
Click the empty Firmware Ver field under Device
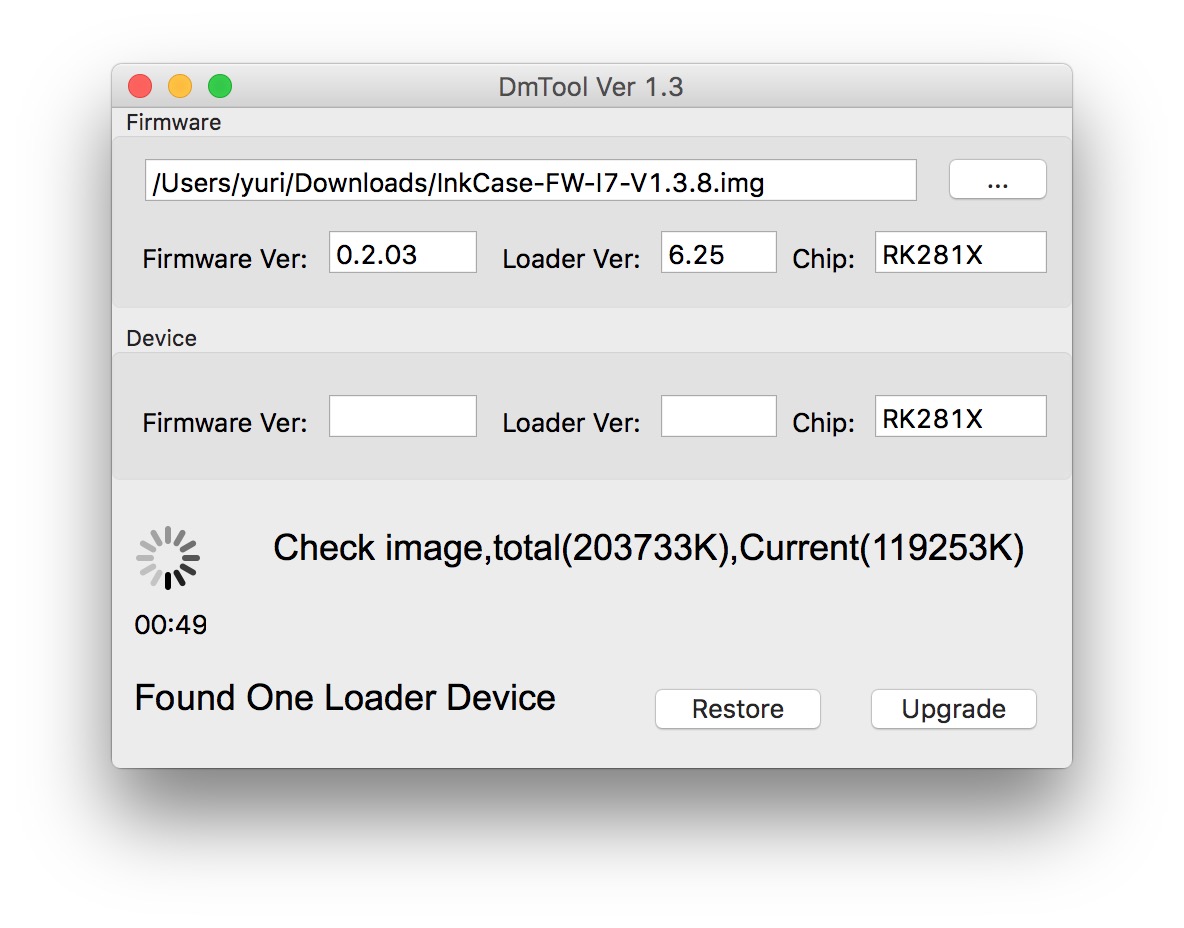coord(402,417)
